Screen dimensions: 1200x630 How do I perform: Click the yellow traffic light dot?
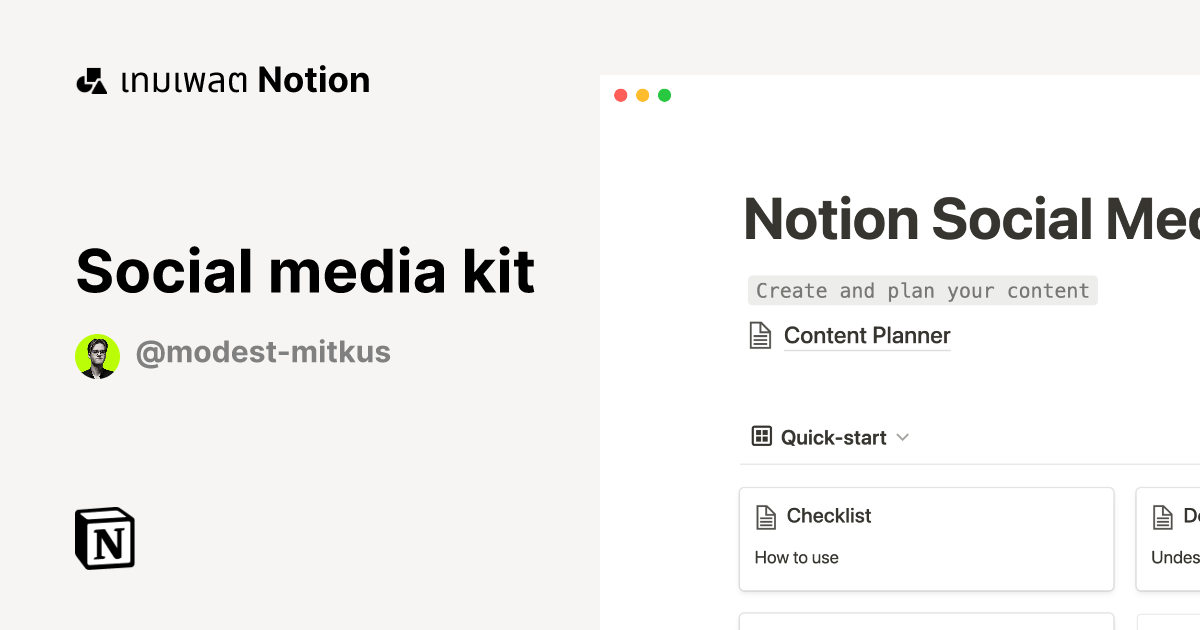642,95
